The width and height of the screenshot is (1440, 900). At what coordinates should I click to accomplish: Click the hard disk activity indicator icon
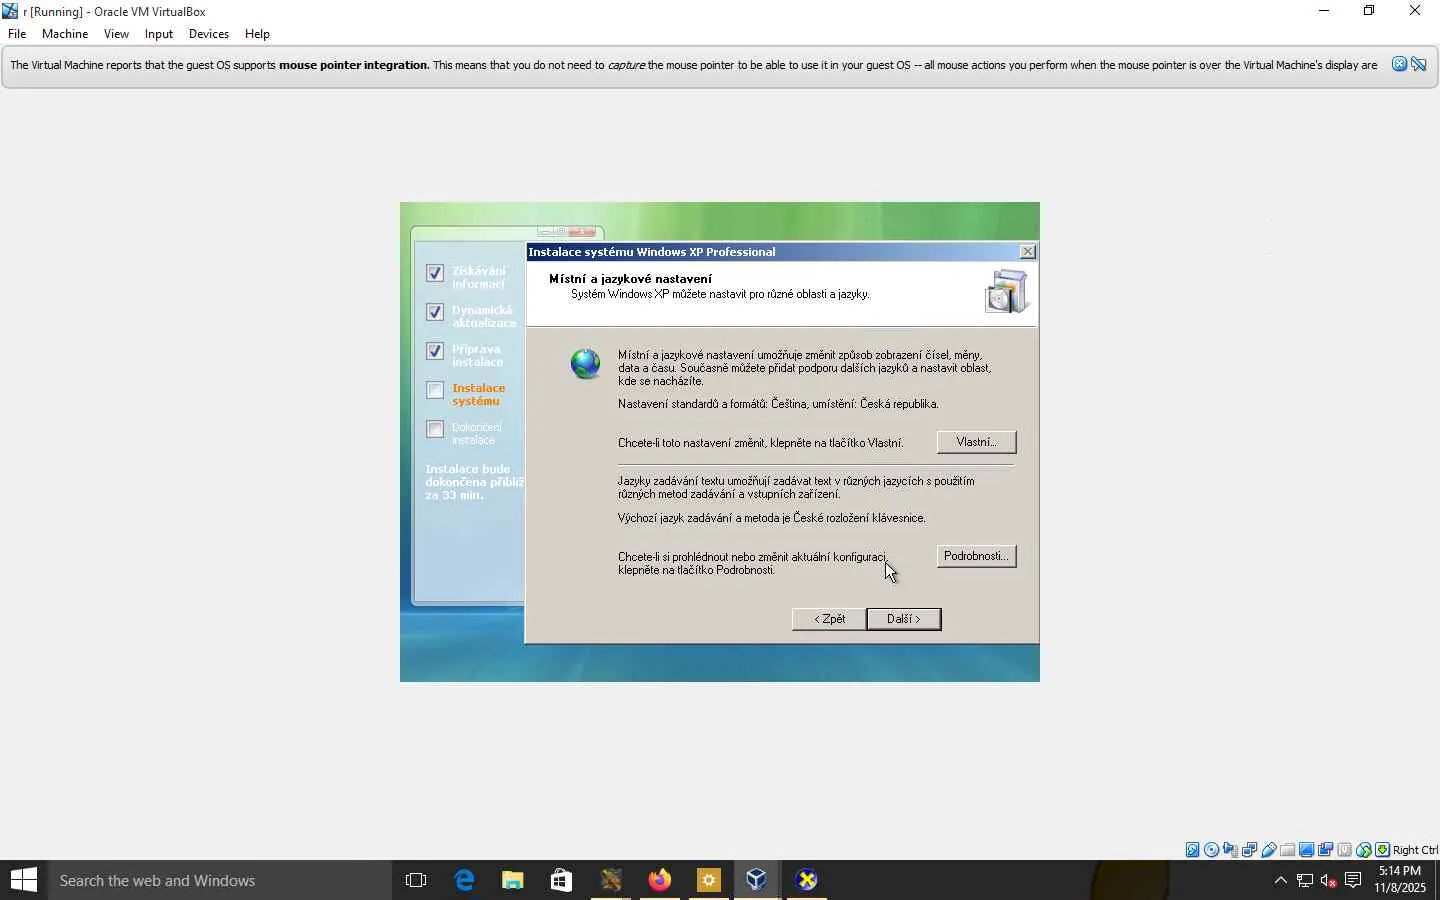pyautogui.click(x=1192, y=850)
